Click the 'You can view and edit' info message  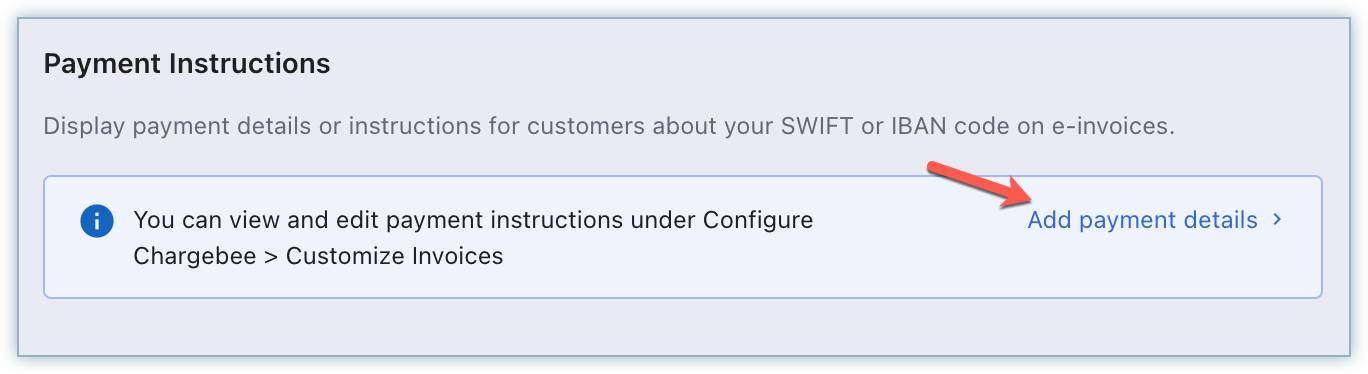click(473, 238)
